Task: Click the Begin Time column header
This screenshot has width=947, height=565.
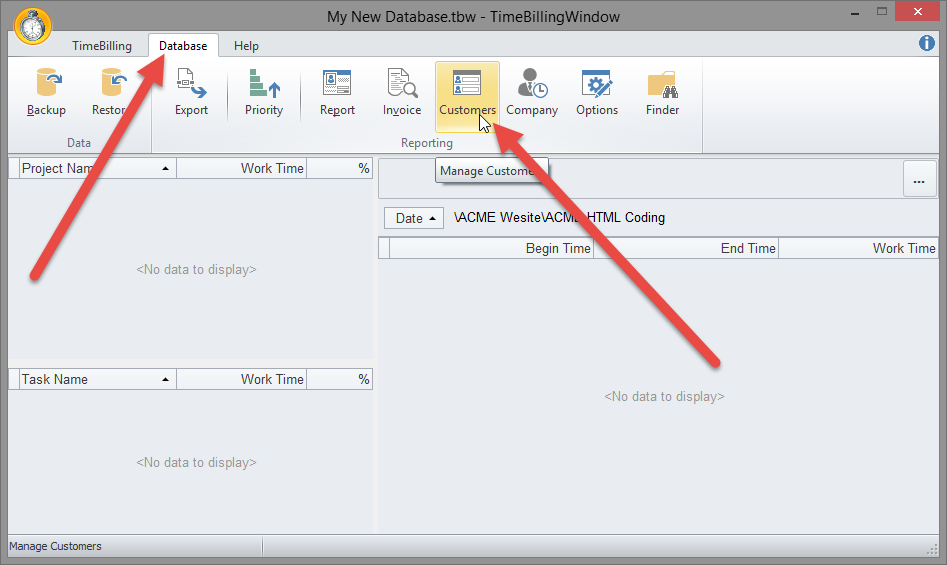Action: [491, 248]
